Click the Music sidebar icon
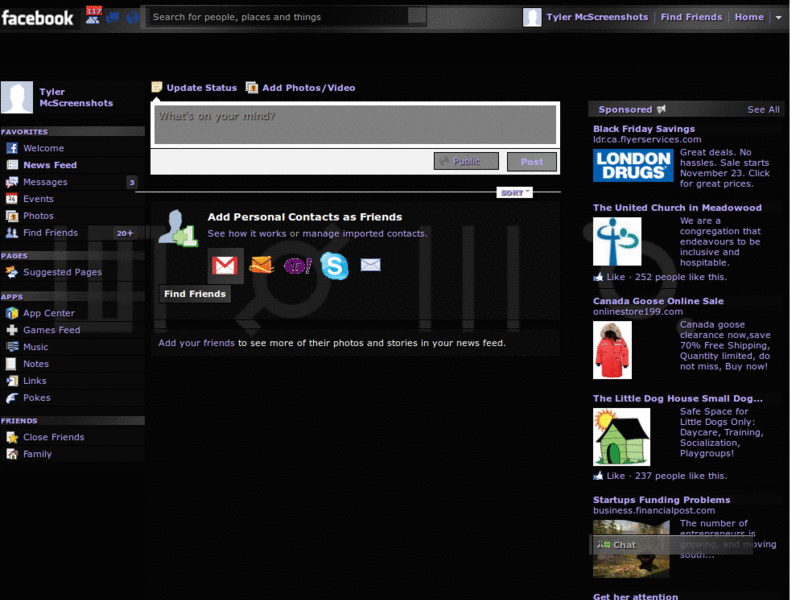Screen dimensions: 800x600 tap(12, 347)
